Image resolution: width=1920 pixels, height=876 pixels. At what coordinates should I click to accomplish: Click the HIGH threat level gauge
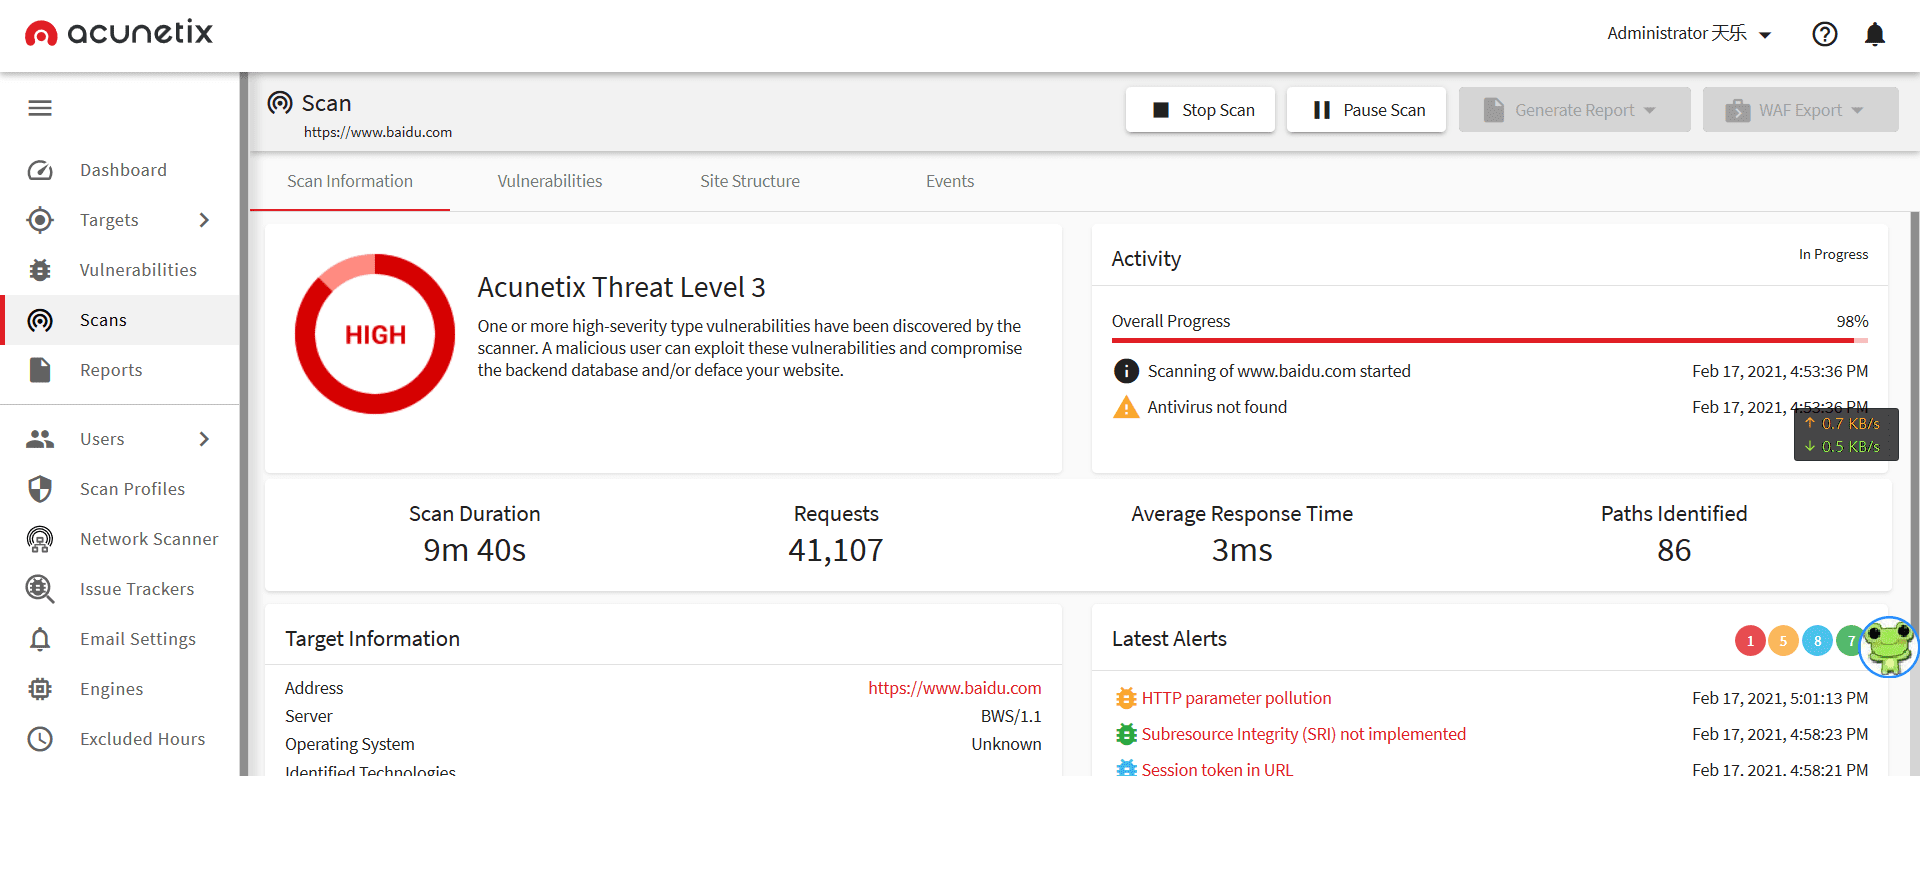click(x=375, y=334)
